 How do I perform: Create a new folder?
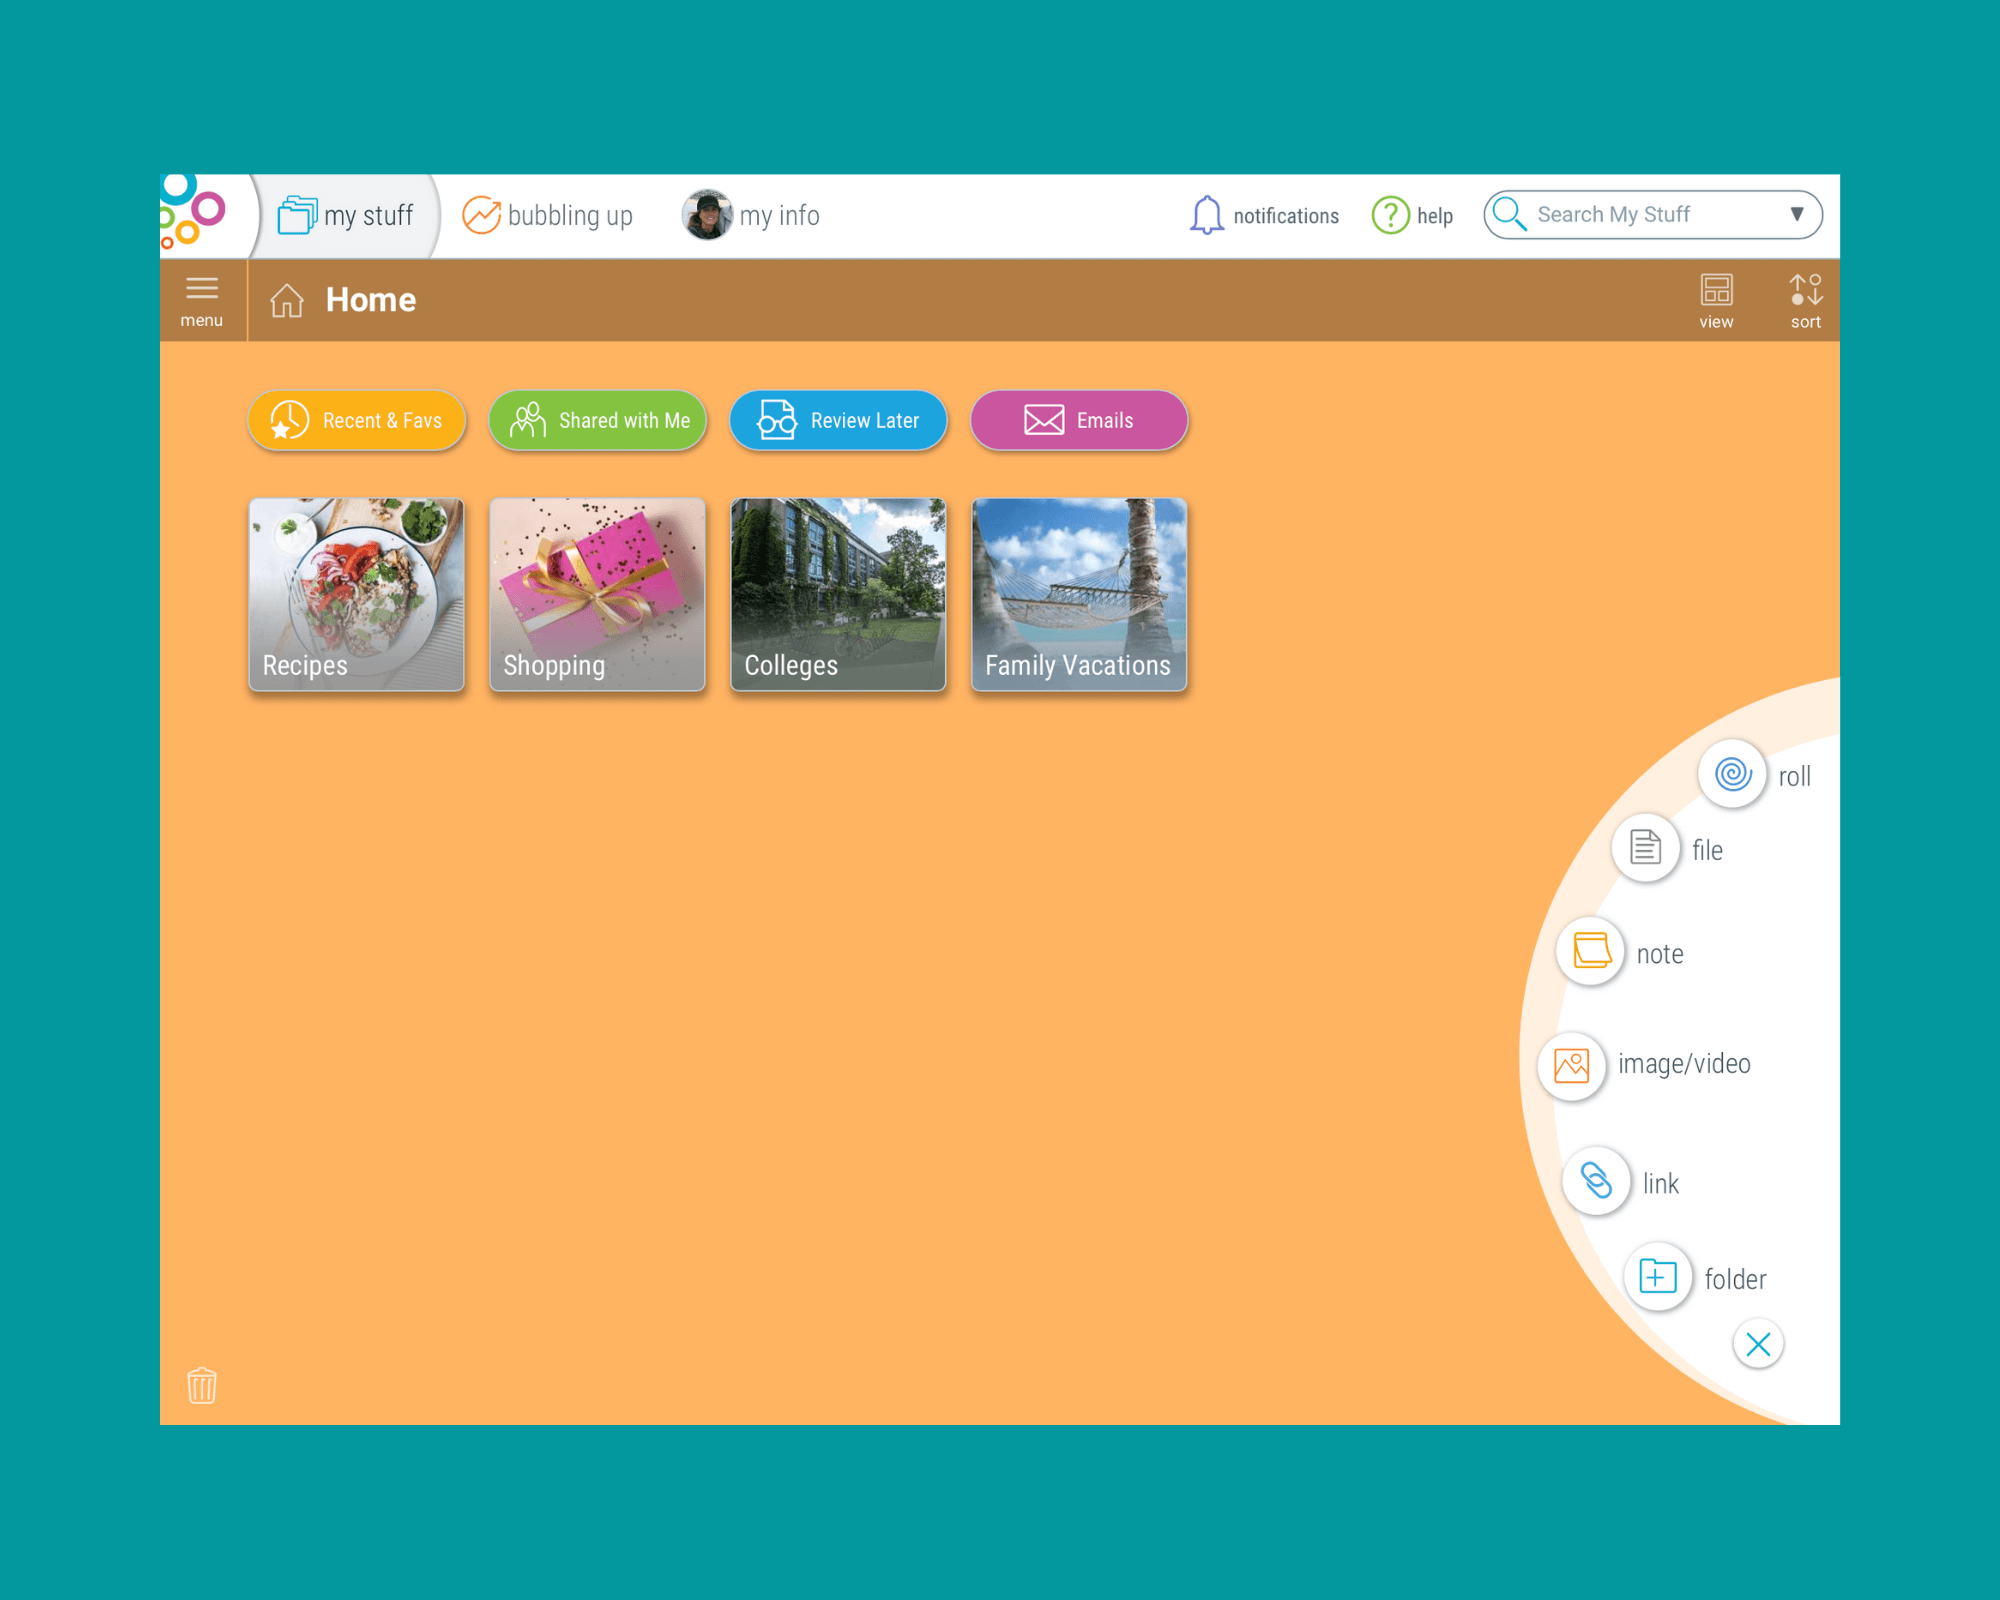(1658, 1277)
